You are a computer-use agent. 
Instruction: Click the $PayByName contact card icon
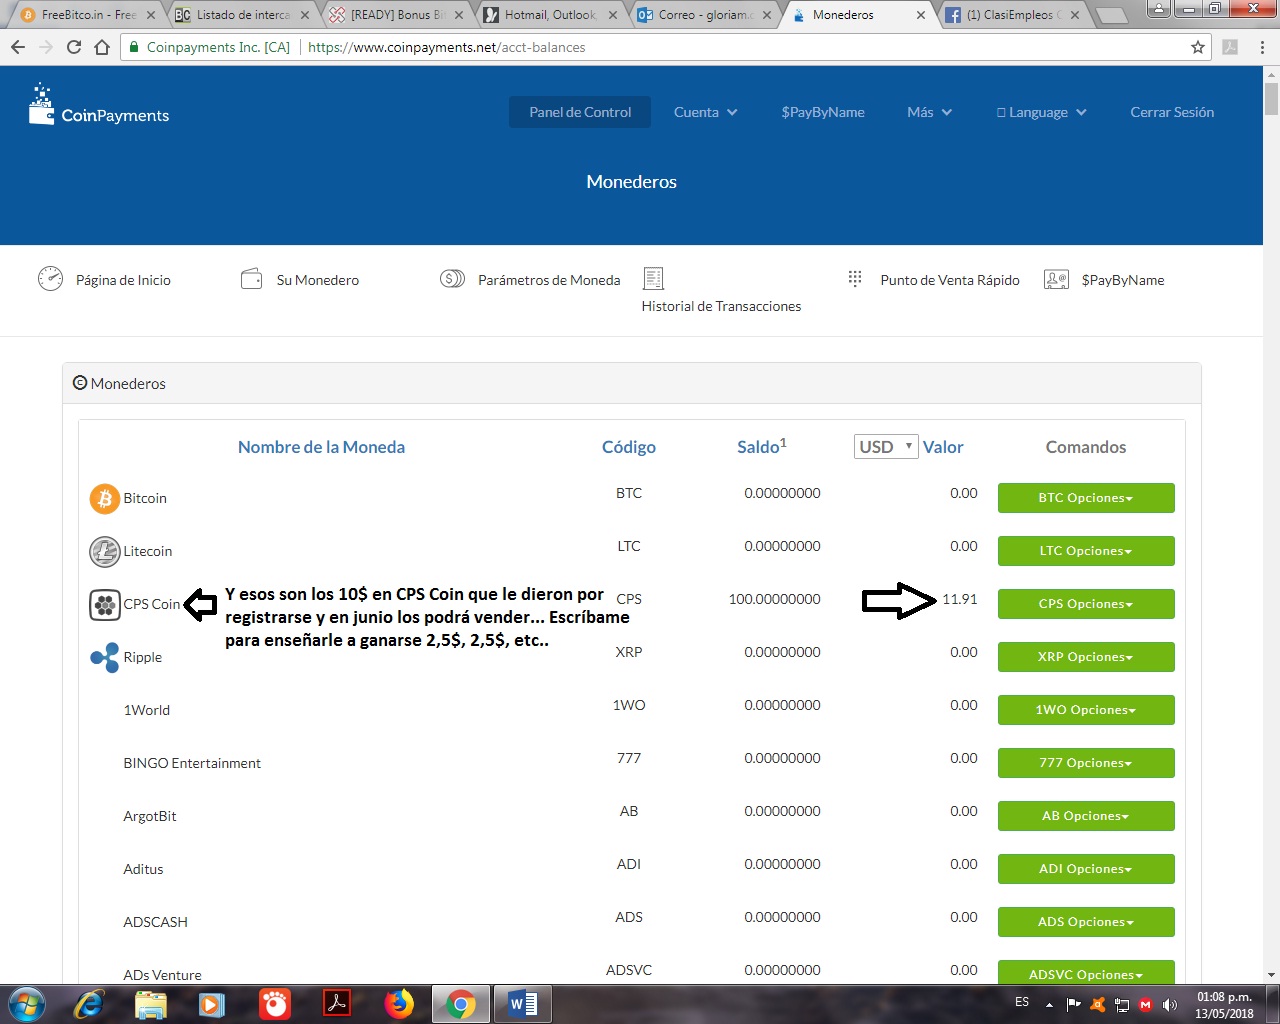[x=1056, y=279]
